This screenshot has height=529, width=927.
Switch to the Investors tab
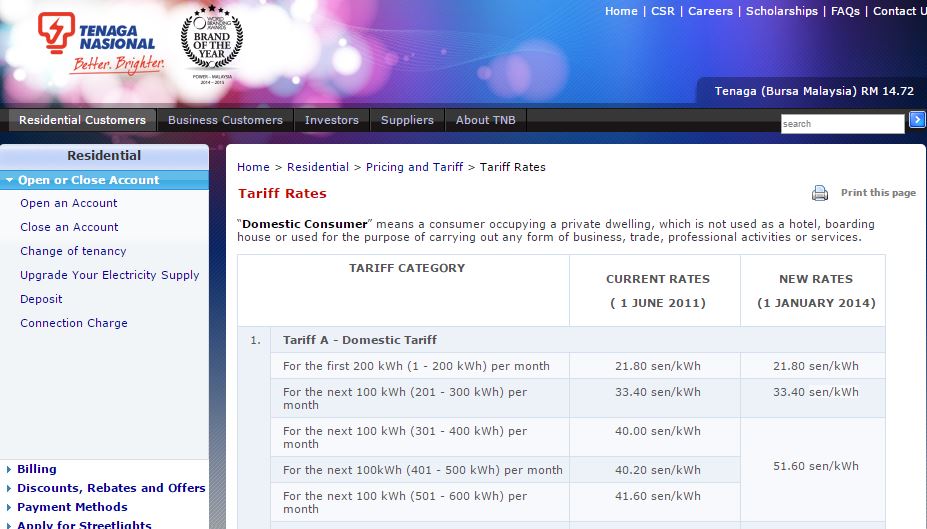tap(331, 120)
